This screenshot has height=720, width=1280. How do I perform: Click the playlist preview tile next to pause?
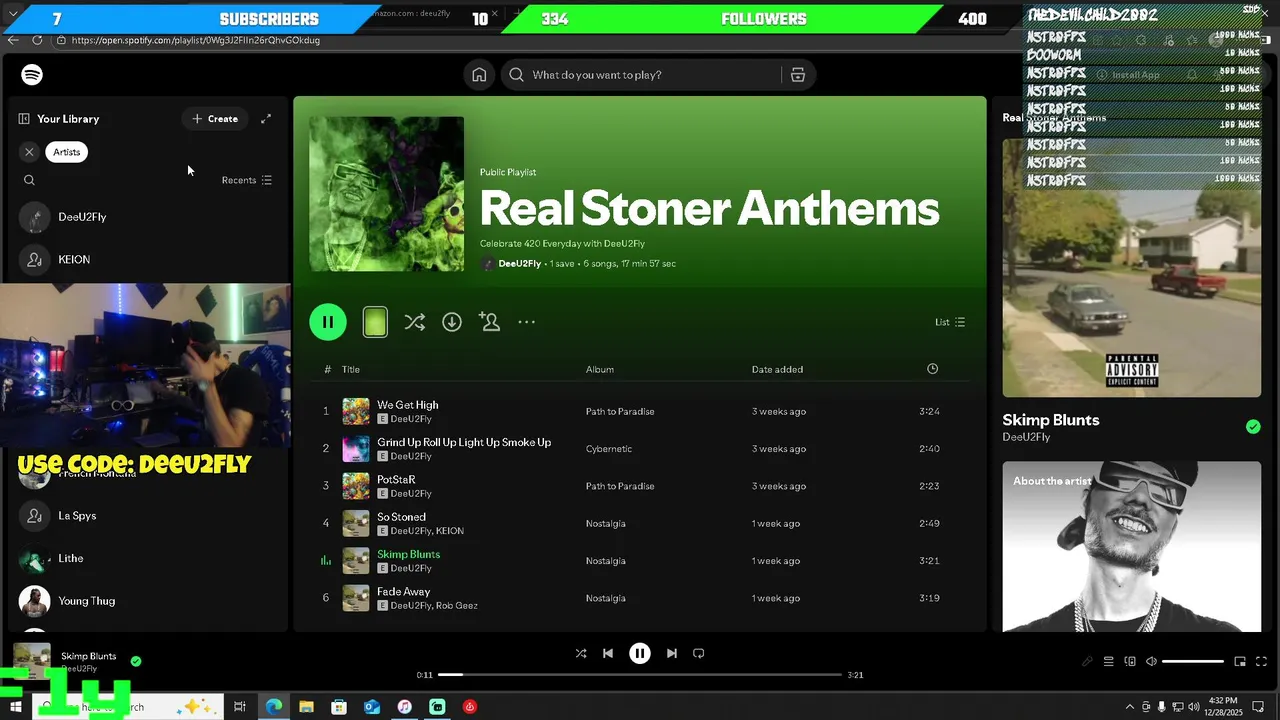click(x=375, y=322)
